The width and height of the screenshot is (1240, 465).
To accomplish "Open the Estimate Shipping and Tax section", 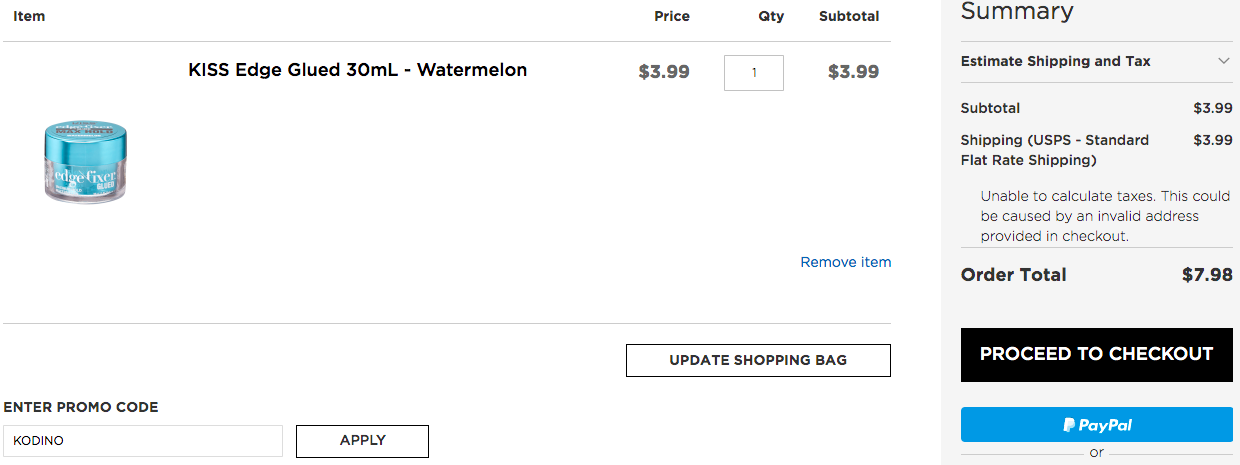I will click(x=1097, y=61).
